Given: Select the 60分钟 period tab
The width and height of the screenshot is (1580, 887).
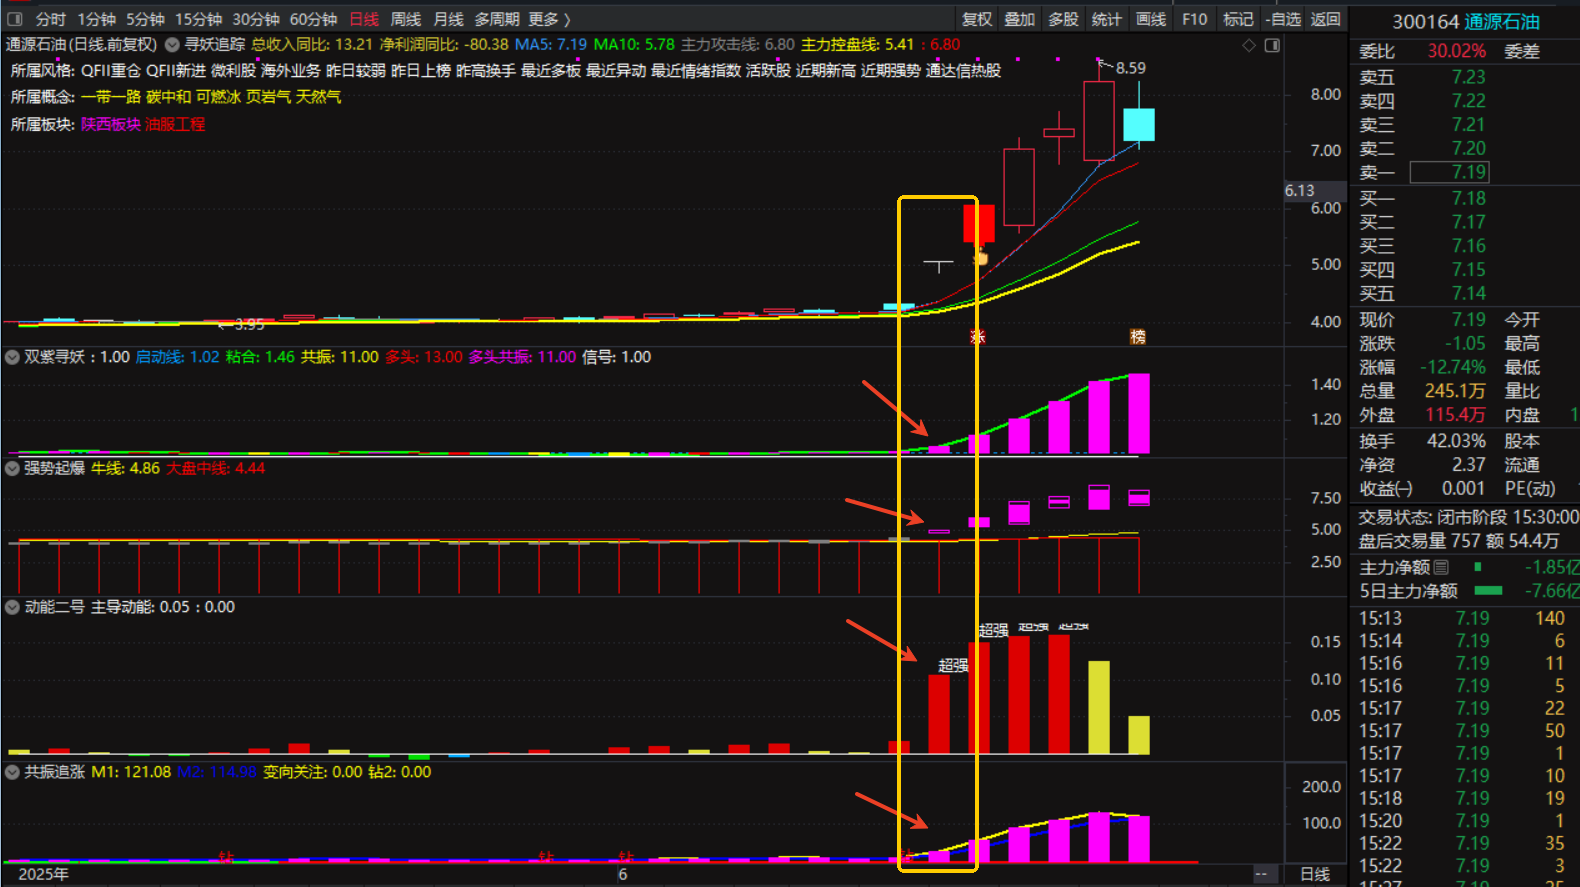Looking at the screenshot, I should click(313, 19).
